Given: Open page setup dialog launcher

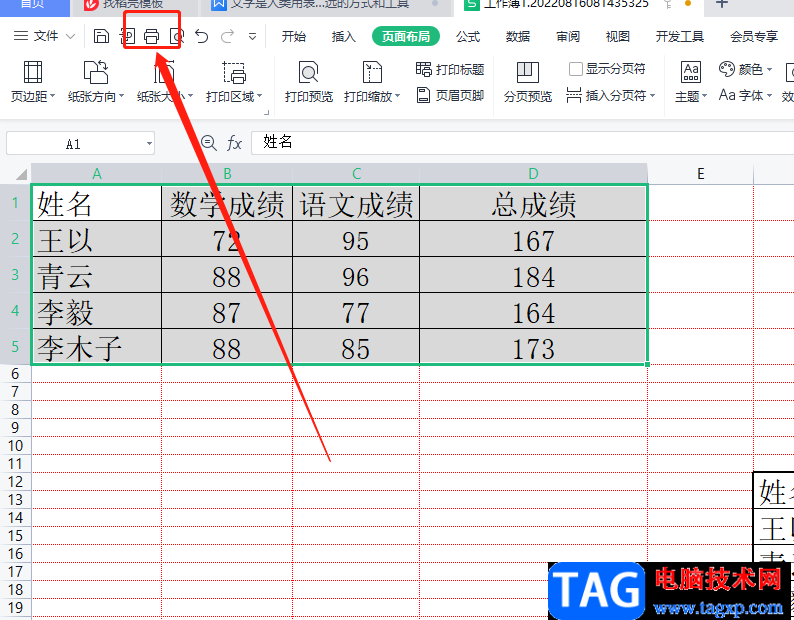Looking at the screenshot, I should click(266, 112).
